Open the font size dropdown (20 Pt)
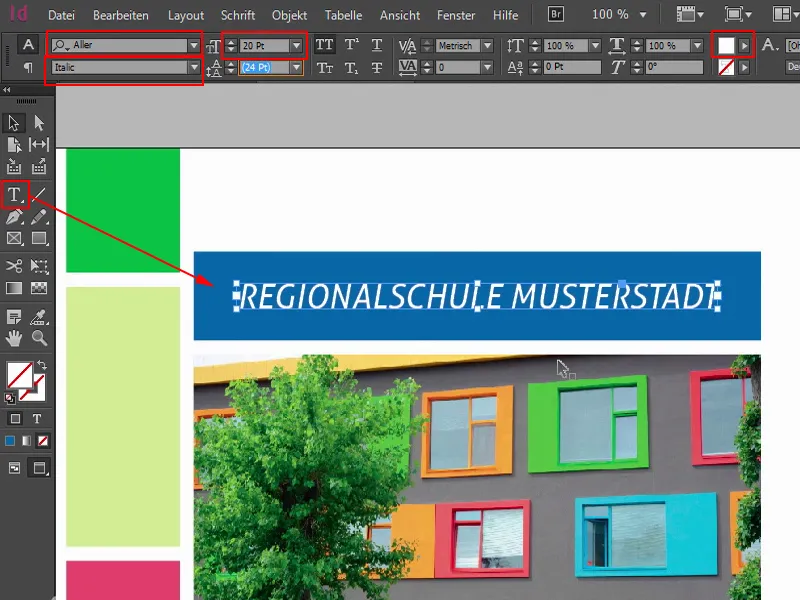The width and height of the screenshot is (800, 600). pos(296,45)
